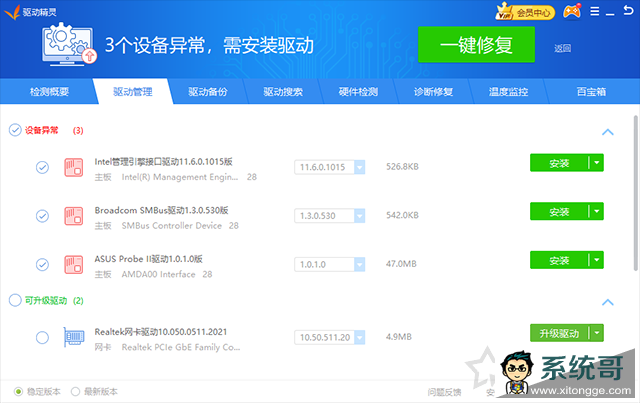Check the 可升级驱动 group checkbox

click(15, 301)
